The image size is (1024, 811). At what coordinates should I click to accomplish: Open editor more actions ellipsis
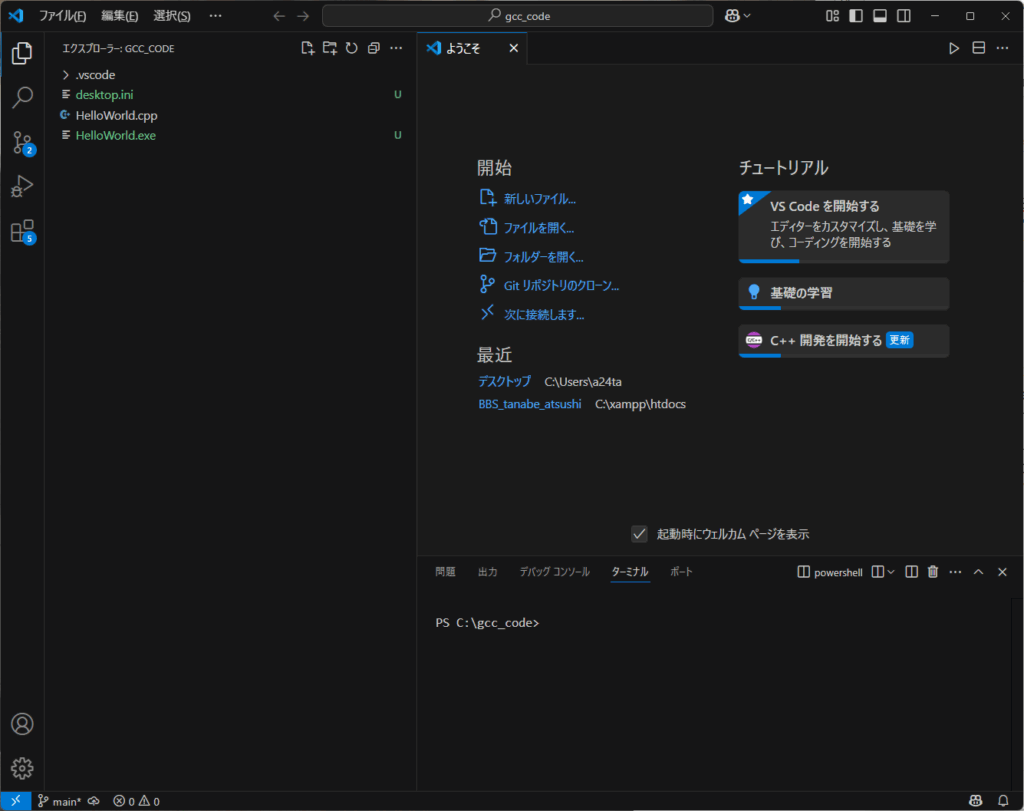click(x=1002, y=48)
